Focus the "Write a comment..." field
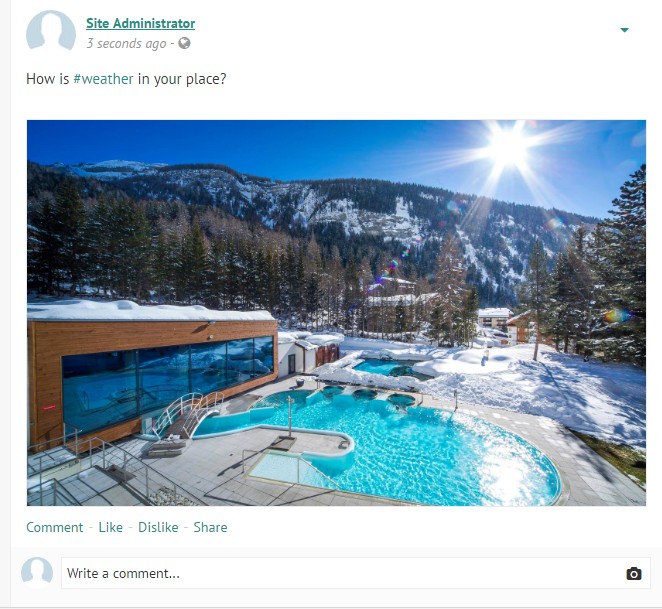 tap(355, 573)
